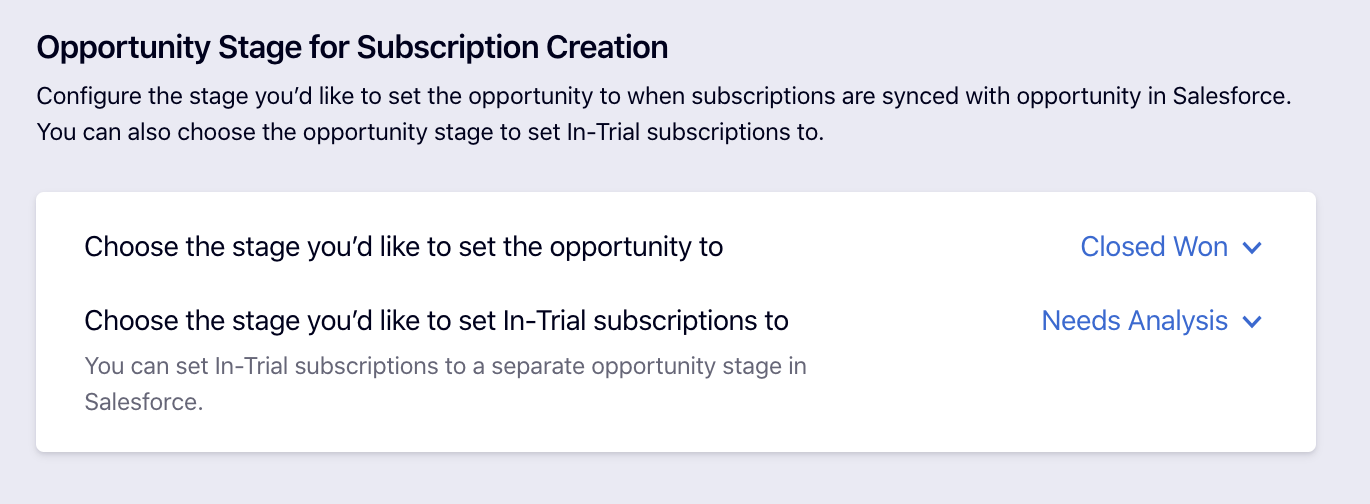The image size is (1370, 504).
Task: Select the 'Needs Analysis' text value
Action: [1134, 321]
